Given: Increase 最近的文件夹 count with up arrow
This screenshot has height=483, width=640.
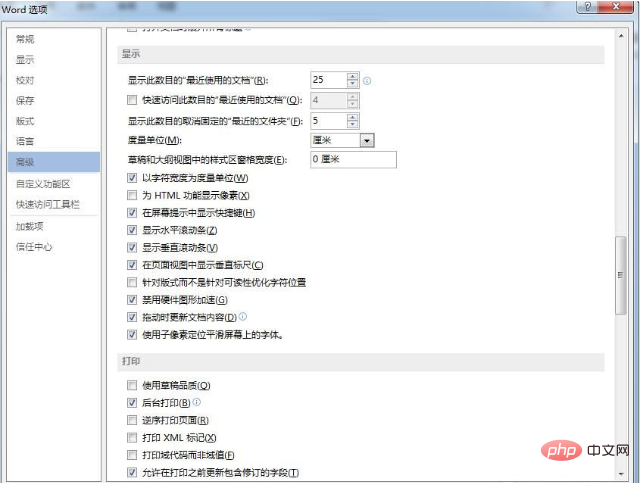Looking at the screenshot, I should [352, 116].
